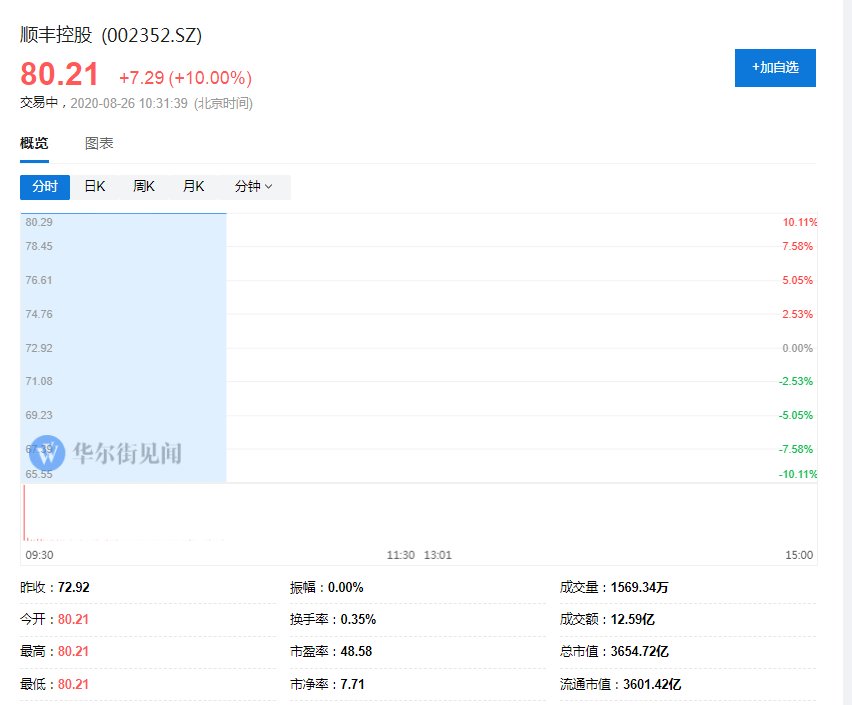
Task: Open the 图表 tab
Action: [x=99, y=144]
